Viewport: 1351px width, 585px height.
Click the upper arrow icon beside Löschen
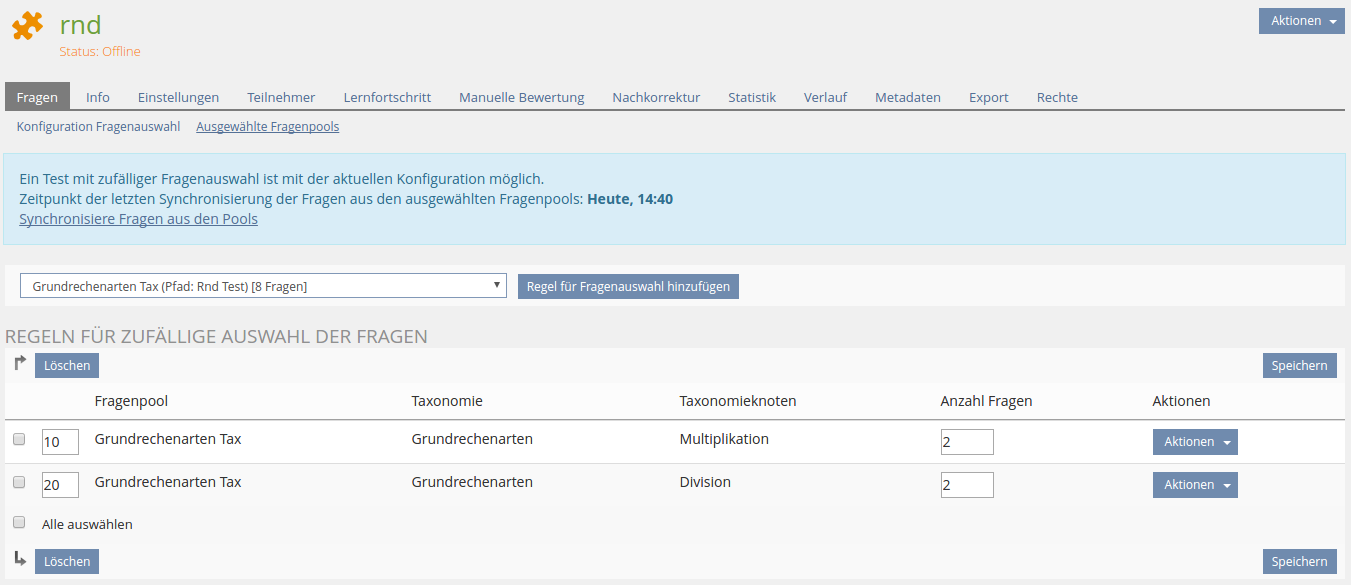19,364
